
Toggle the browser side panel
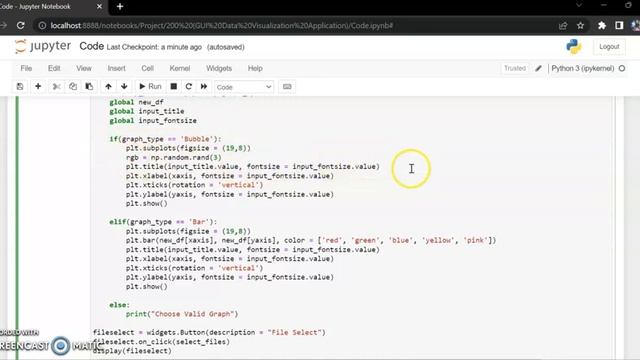(619, 25)
